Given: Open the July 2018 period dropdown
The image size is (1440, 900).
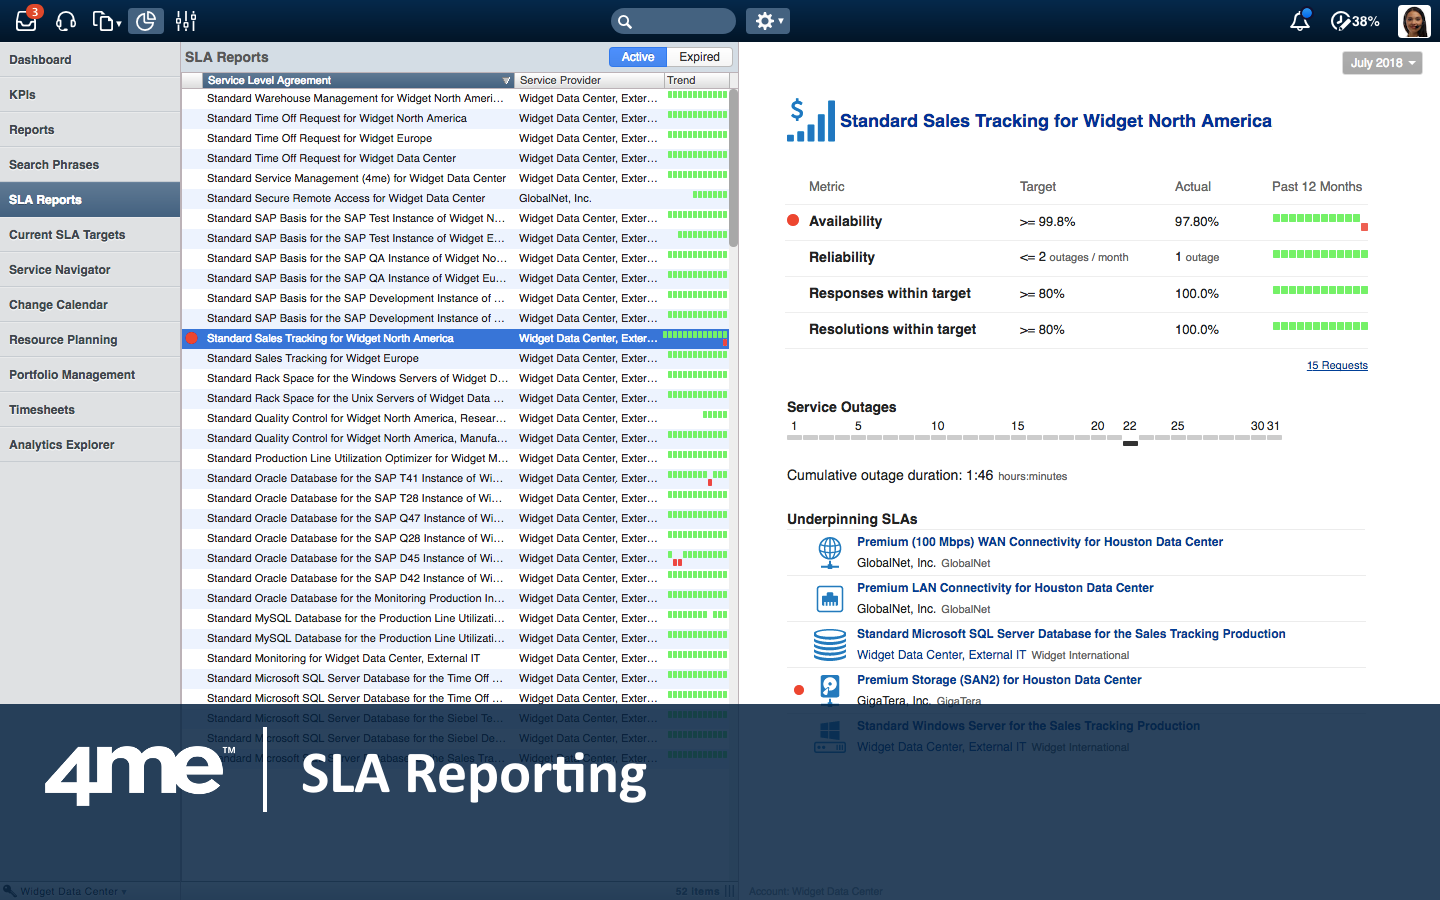Looking at the screenshot, I should (1381, 63).
